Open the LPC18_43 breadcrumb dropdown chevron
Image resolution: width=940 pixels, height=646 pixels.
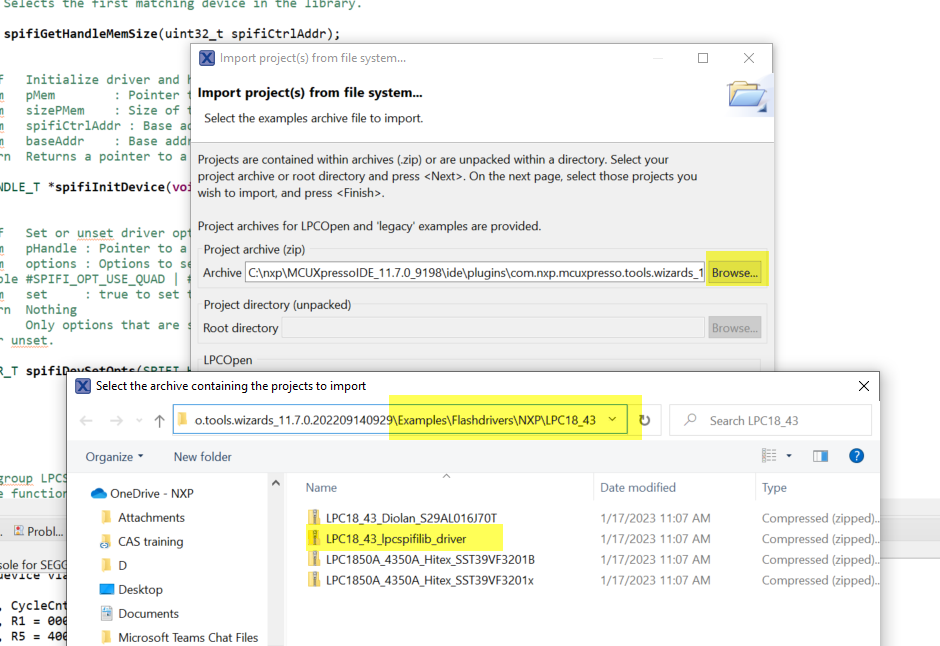[x=615, y=419]
